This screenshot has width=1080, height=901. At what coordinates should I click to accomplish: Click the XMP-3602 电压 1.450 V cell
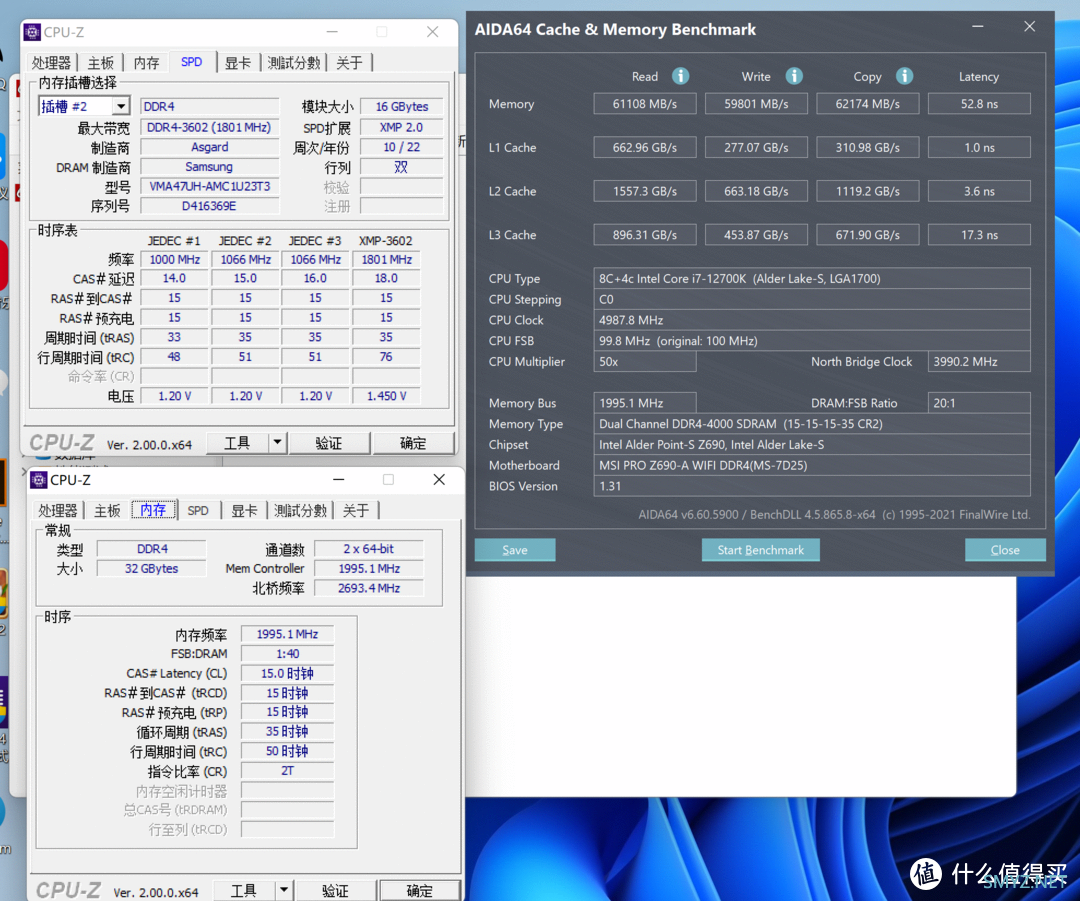(386, 396)
